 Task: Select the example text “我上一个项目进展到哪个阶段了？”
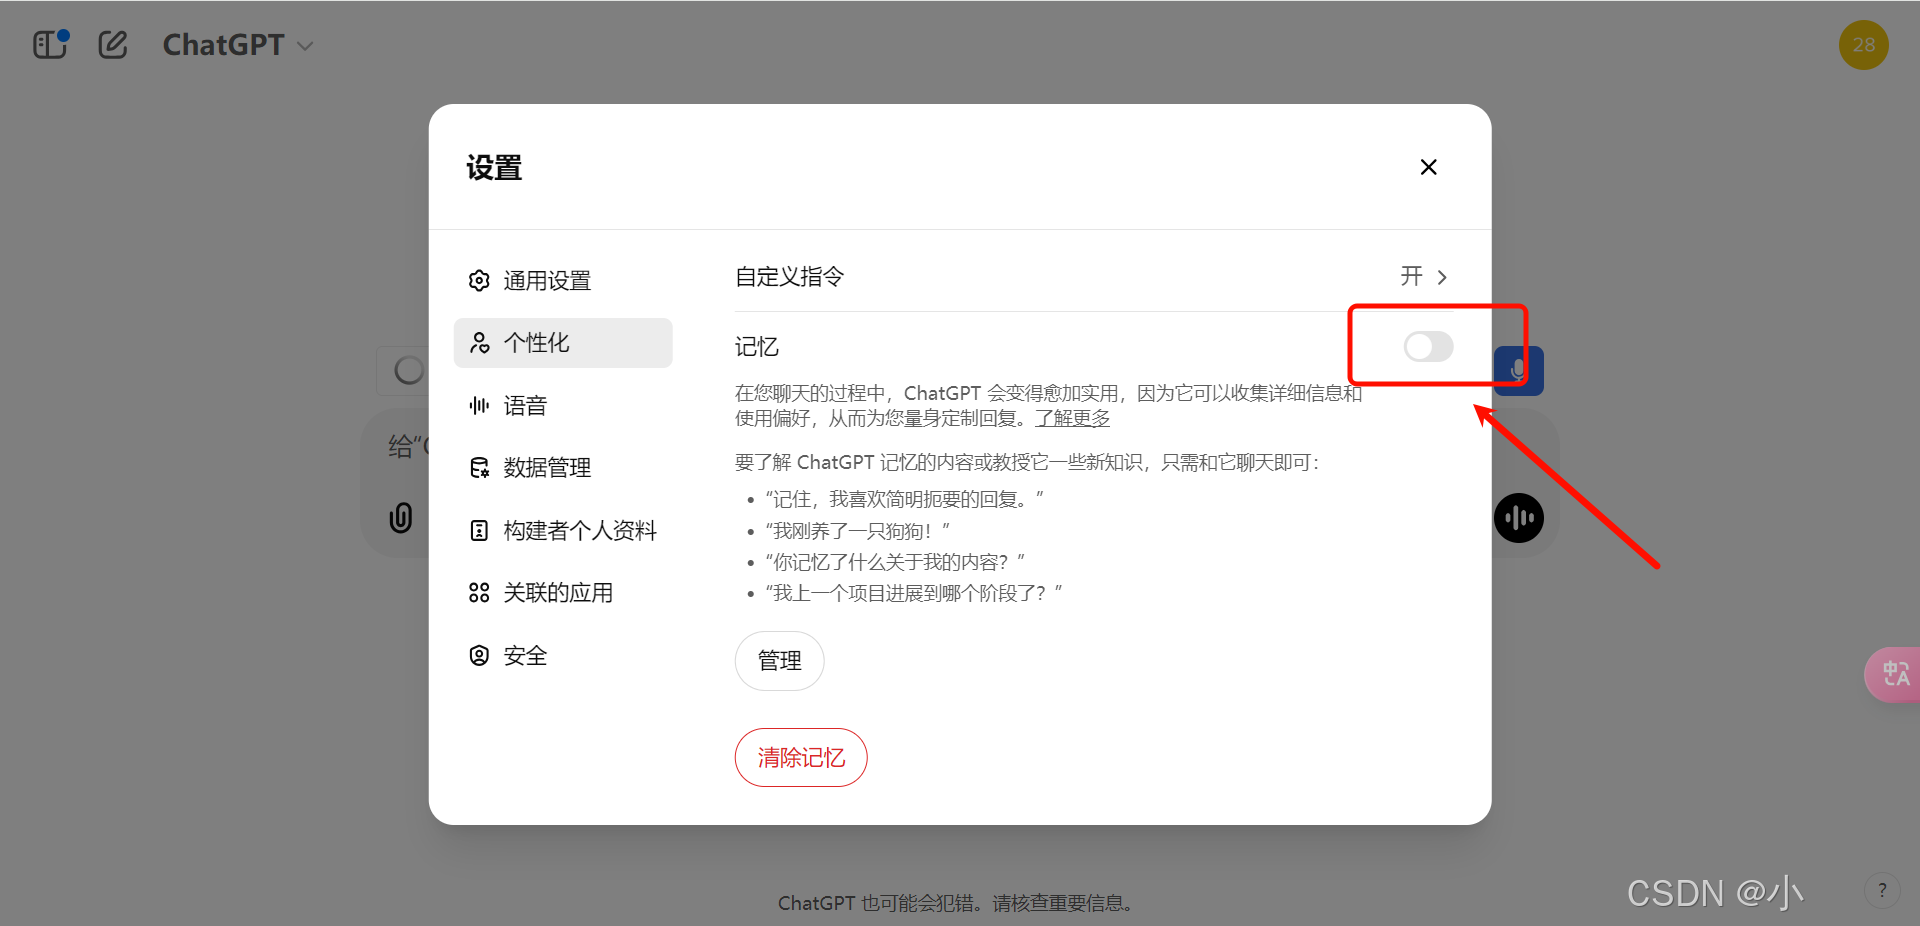(914, 593)
